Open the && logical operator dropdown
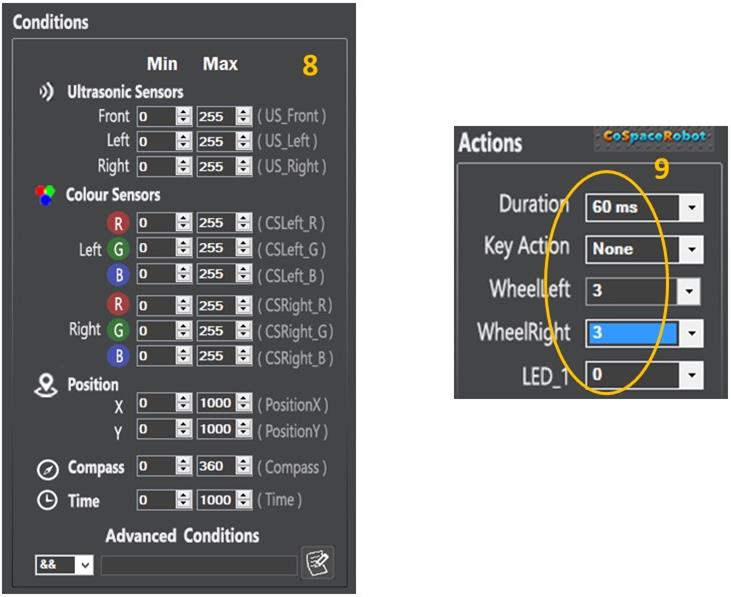The image size is (731, 597). coord(84,566)
